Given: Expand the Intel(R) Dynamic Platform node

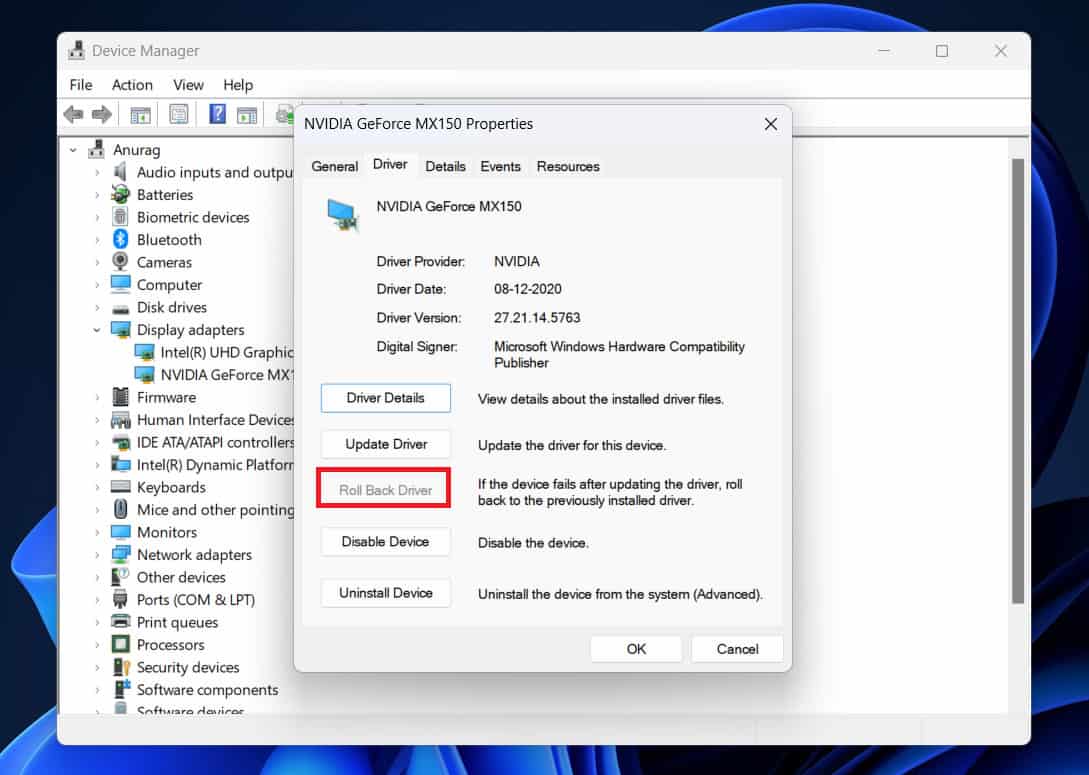Looking at the screenshot, I should (97, 465).
